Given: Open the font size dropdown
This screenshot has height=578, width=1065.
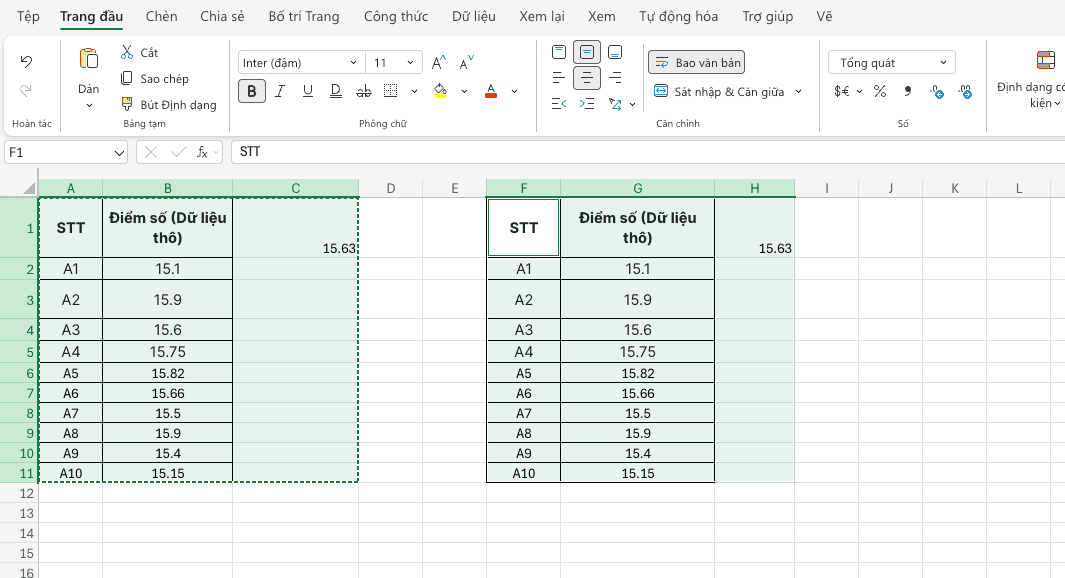Looking at the screenshot, I should click(x=410, y=62).
